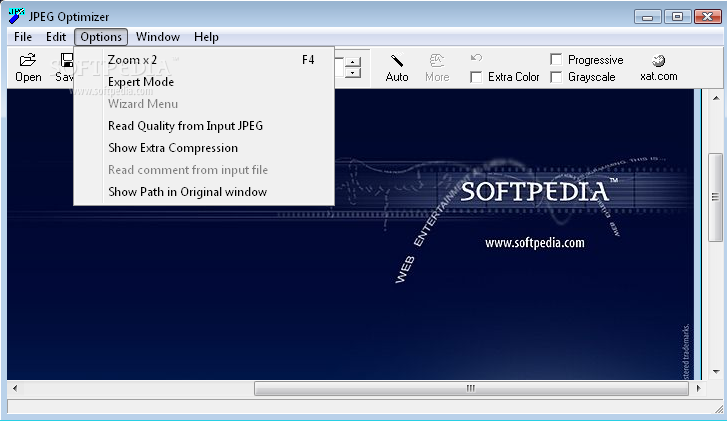Click the JPEG Optimizer title bar icon
The height and width of the screenshot is (421, 727).
16,16
